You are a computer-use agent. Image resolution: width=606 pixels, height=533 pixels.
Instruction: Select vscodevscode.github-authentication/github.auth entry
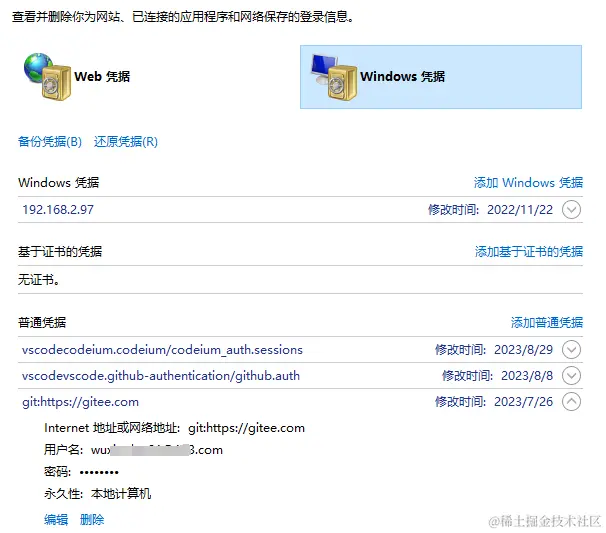point(161,376)
